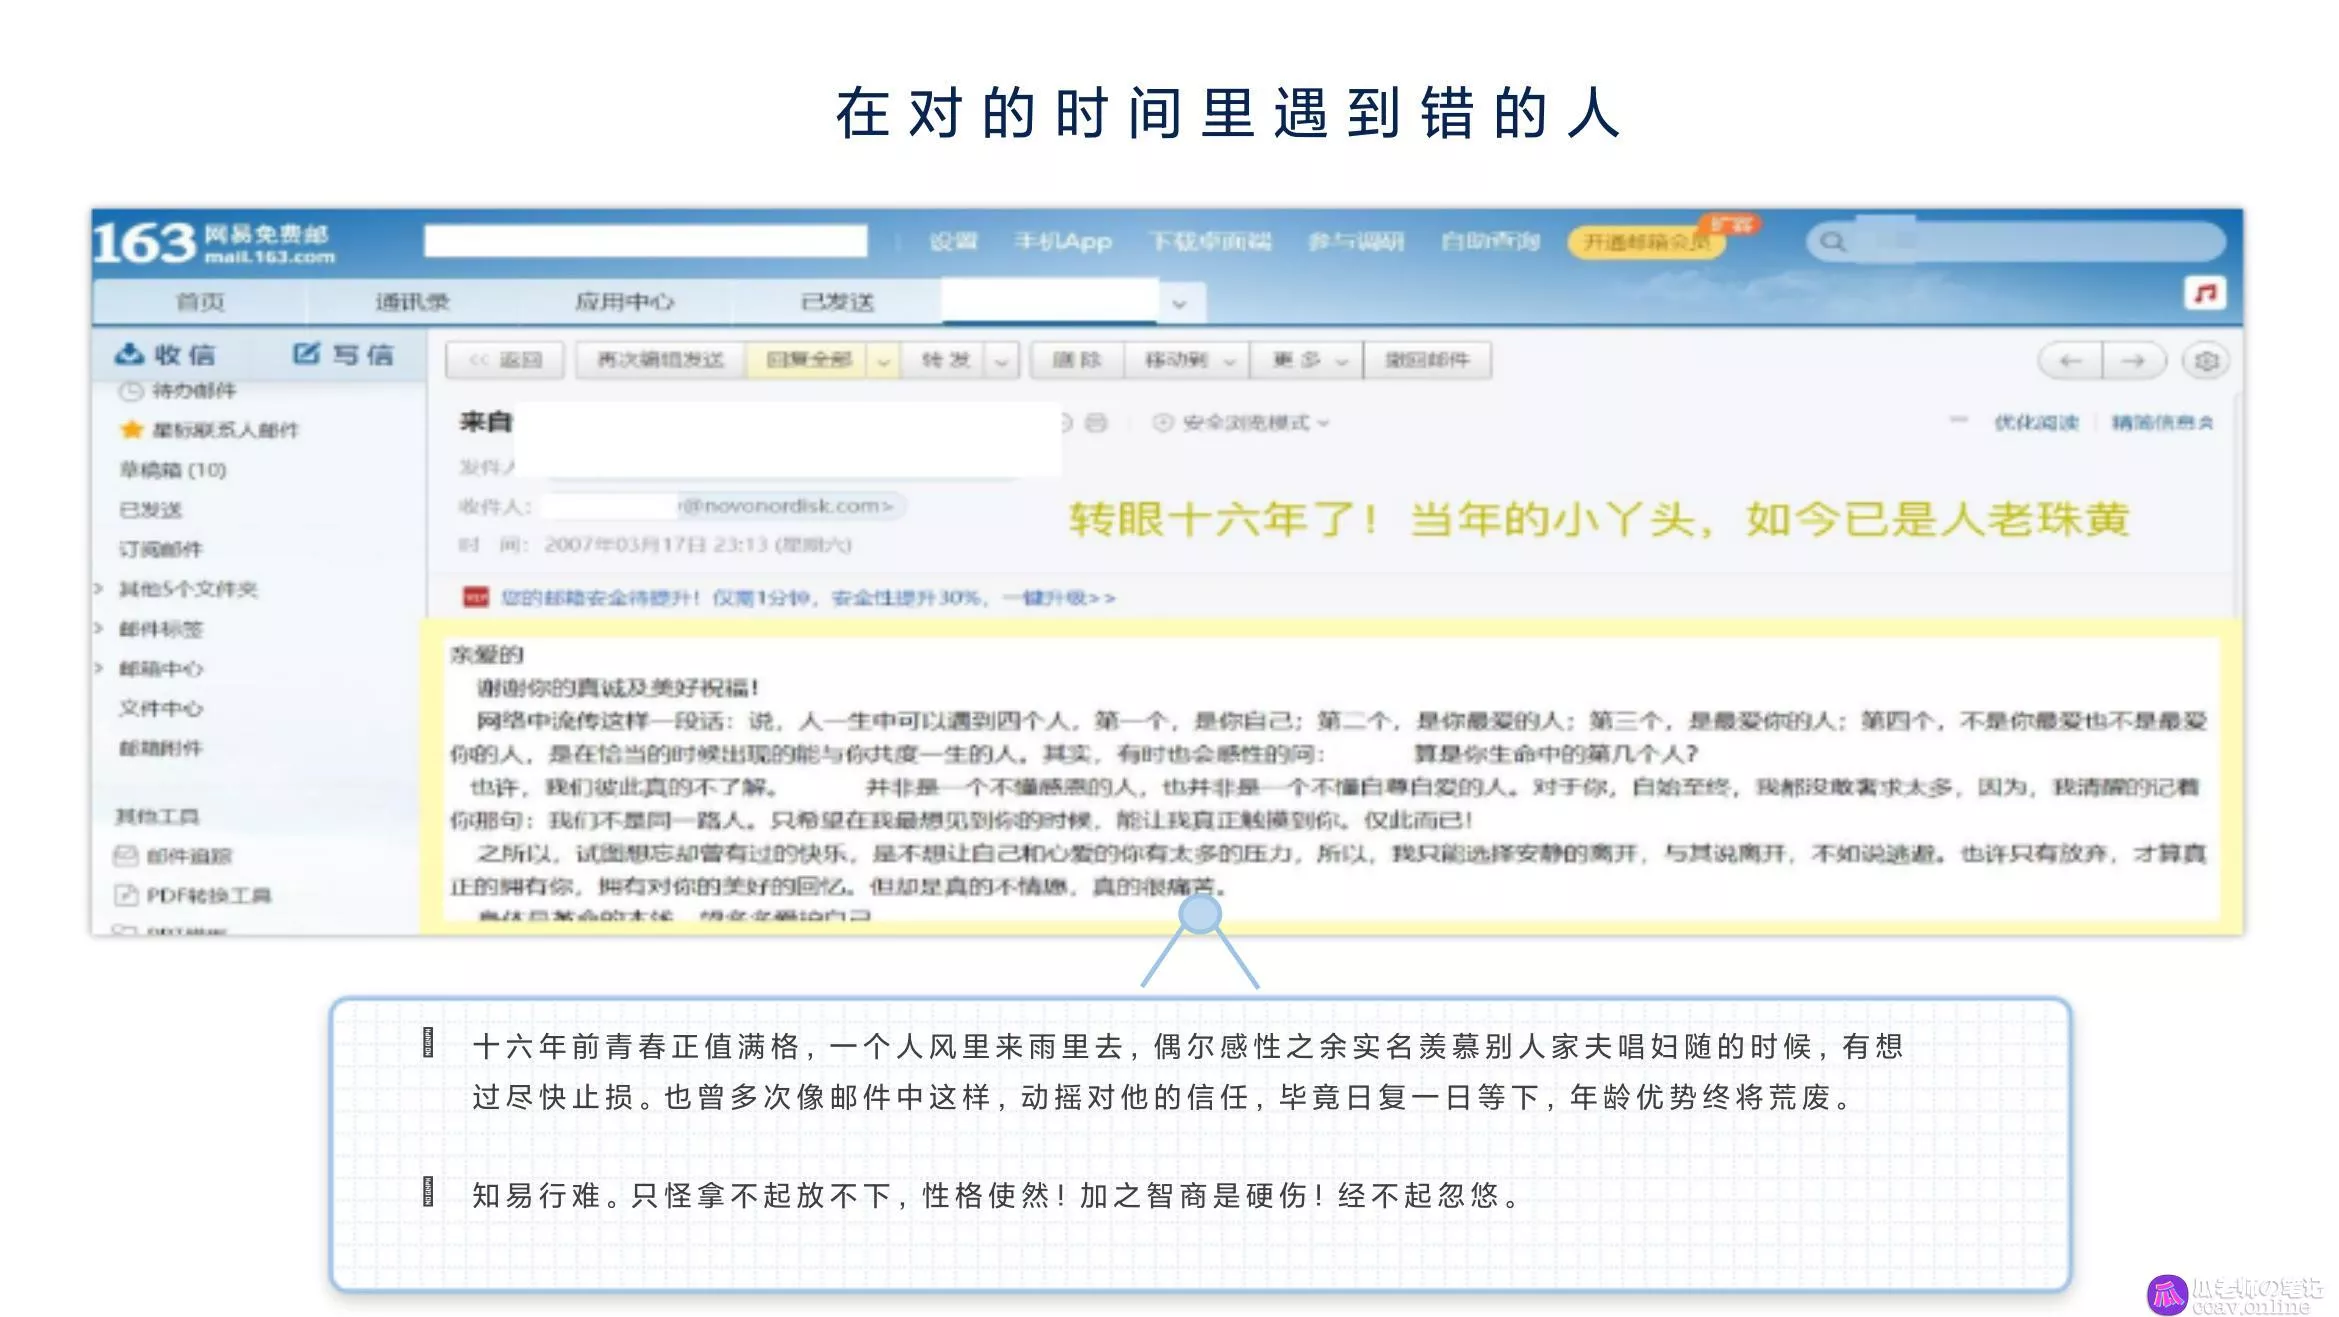Go to previous email with left arrow
Viewport: 2339px width, 1317px height.
(2070, 360)
